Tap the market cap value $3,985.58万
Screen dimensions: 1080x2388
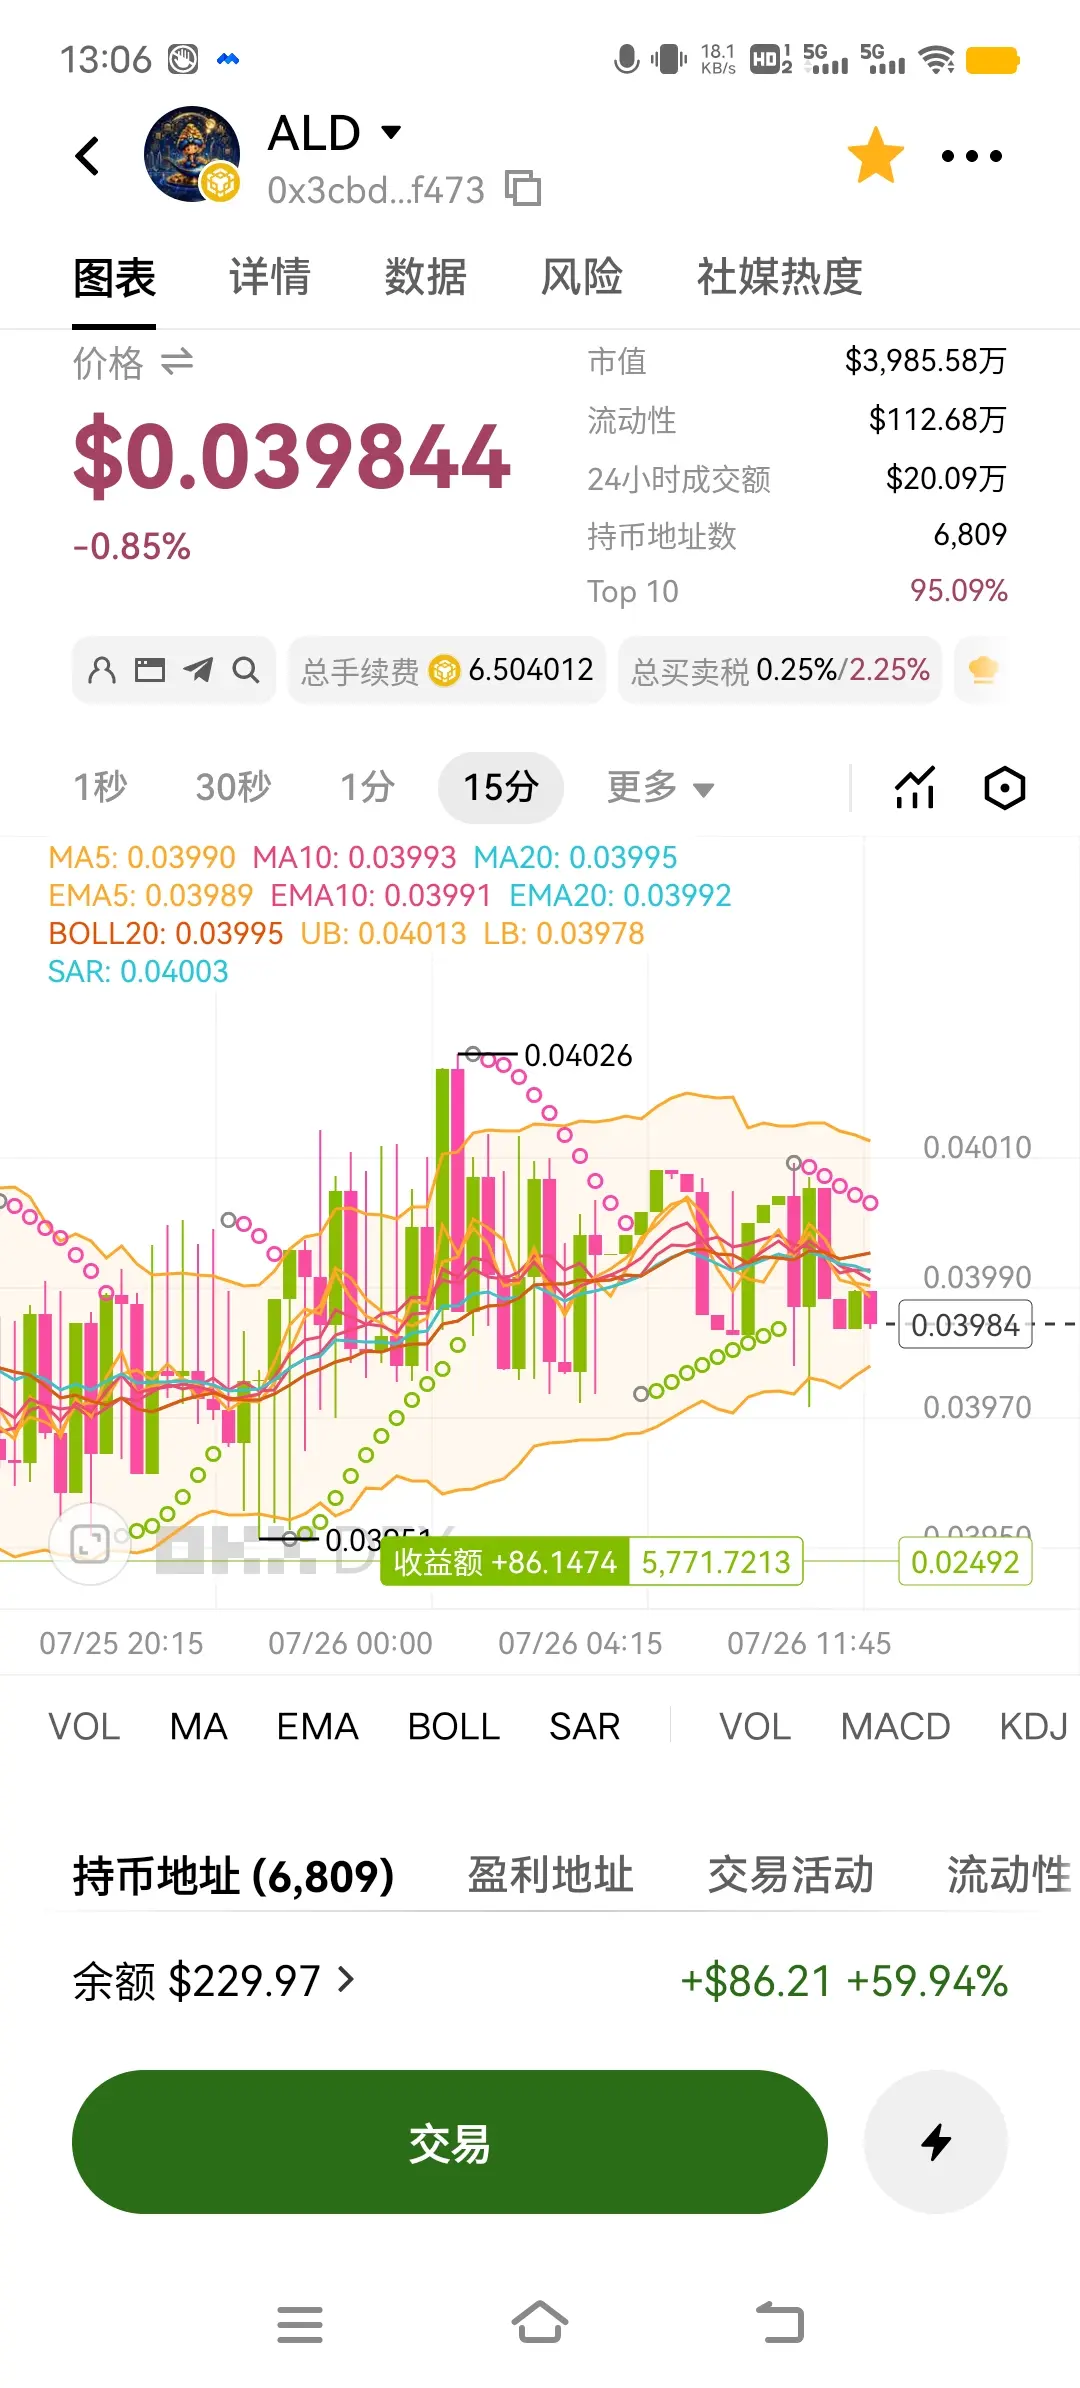pos(926,360)
